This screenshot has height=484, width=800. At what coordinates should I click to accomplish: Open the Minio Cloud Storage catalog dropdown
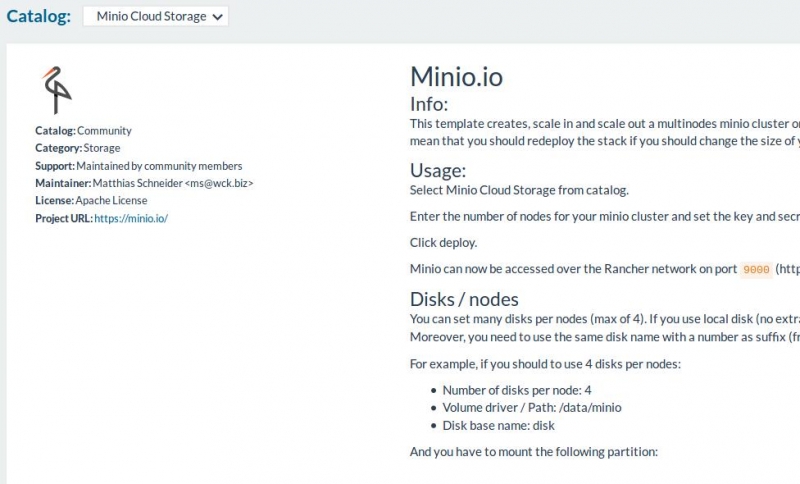[x=156, y=16]
